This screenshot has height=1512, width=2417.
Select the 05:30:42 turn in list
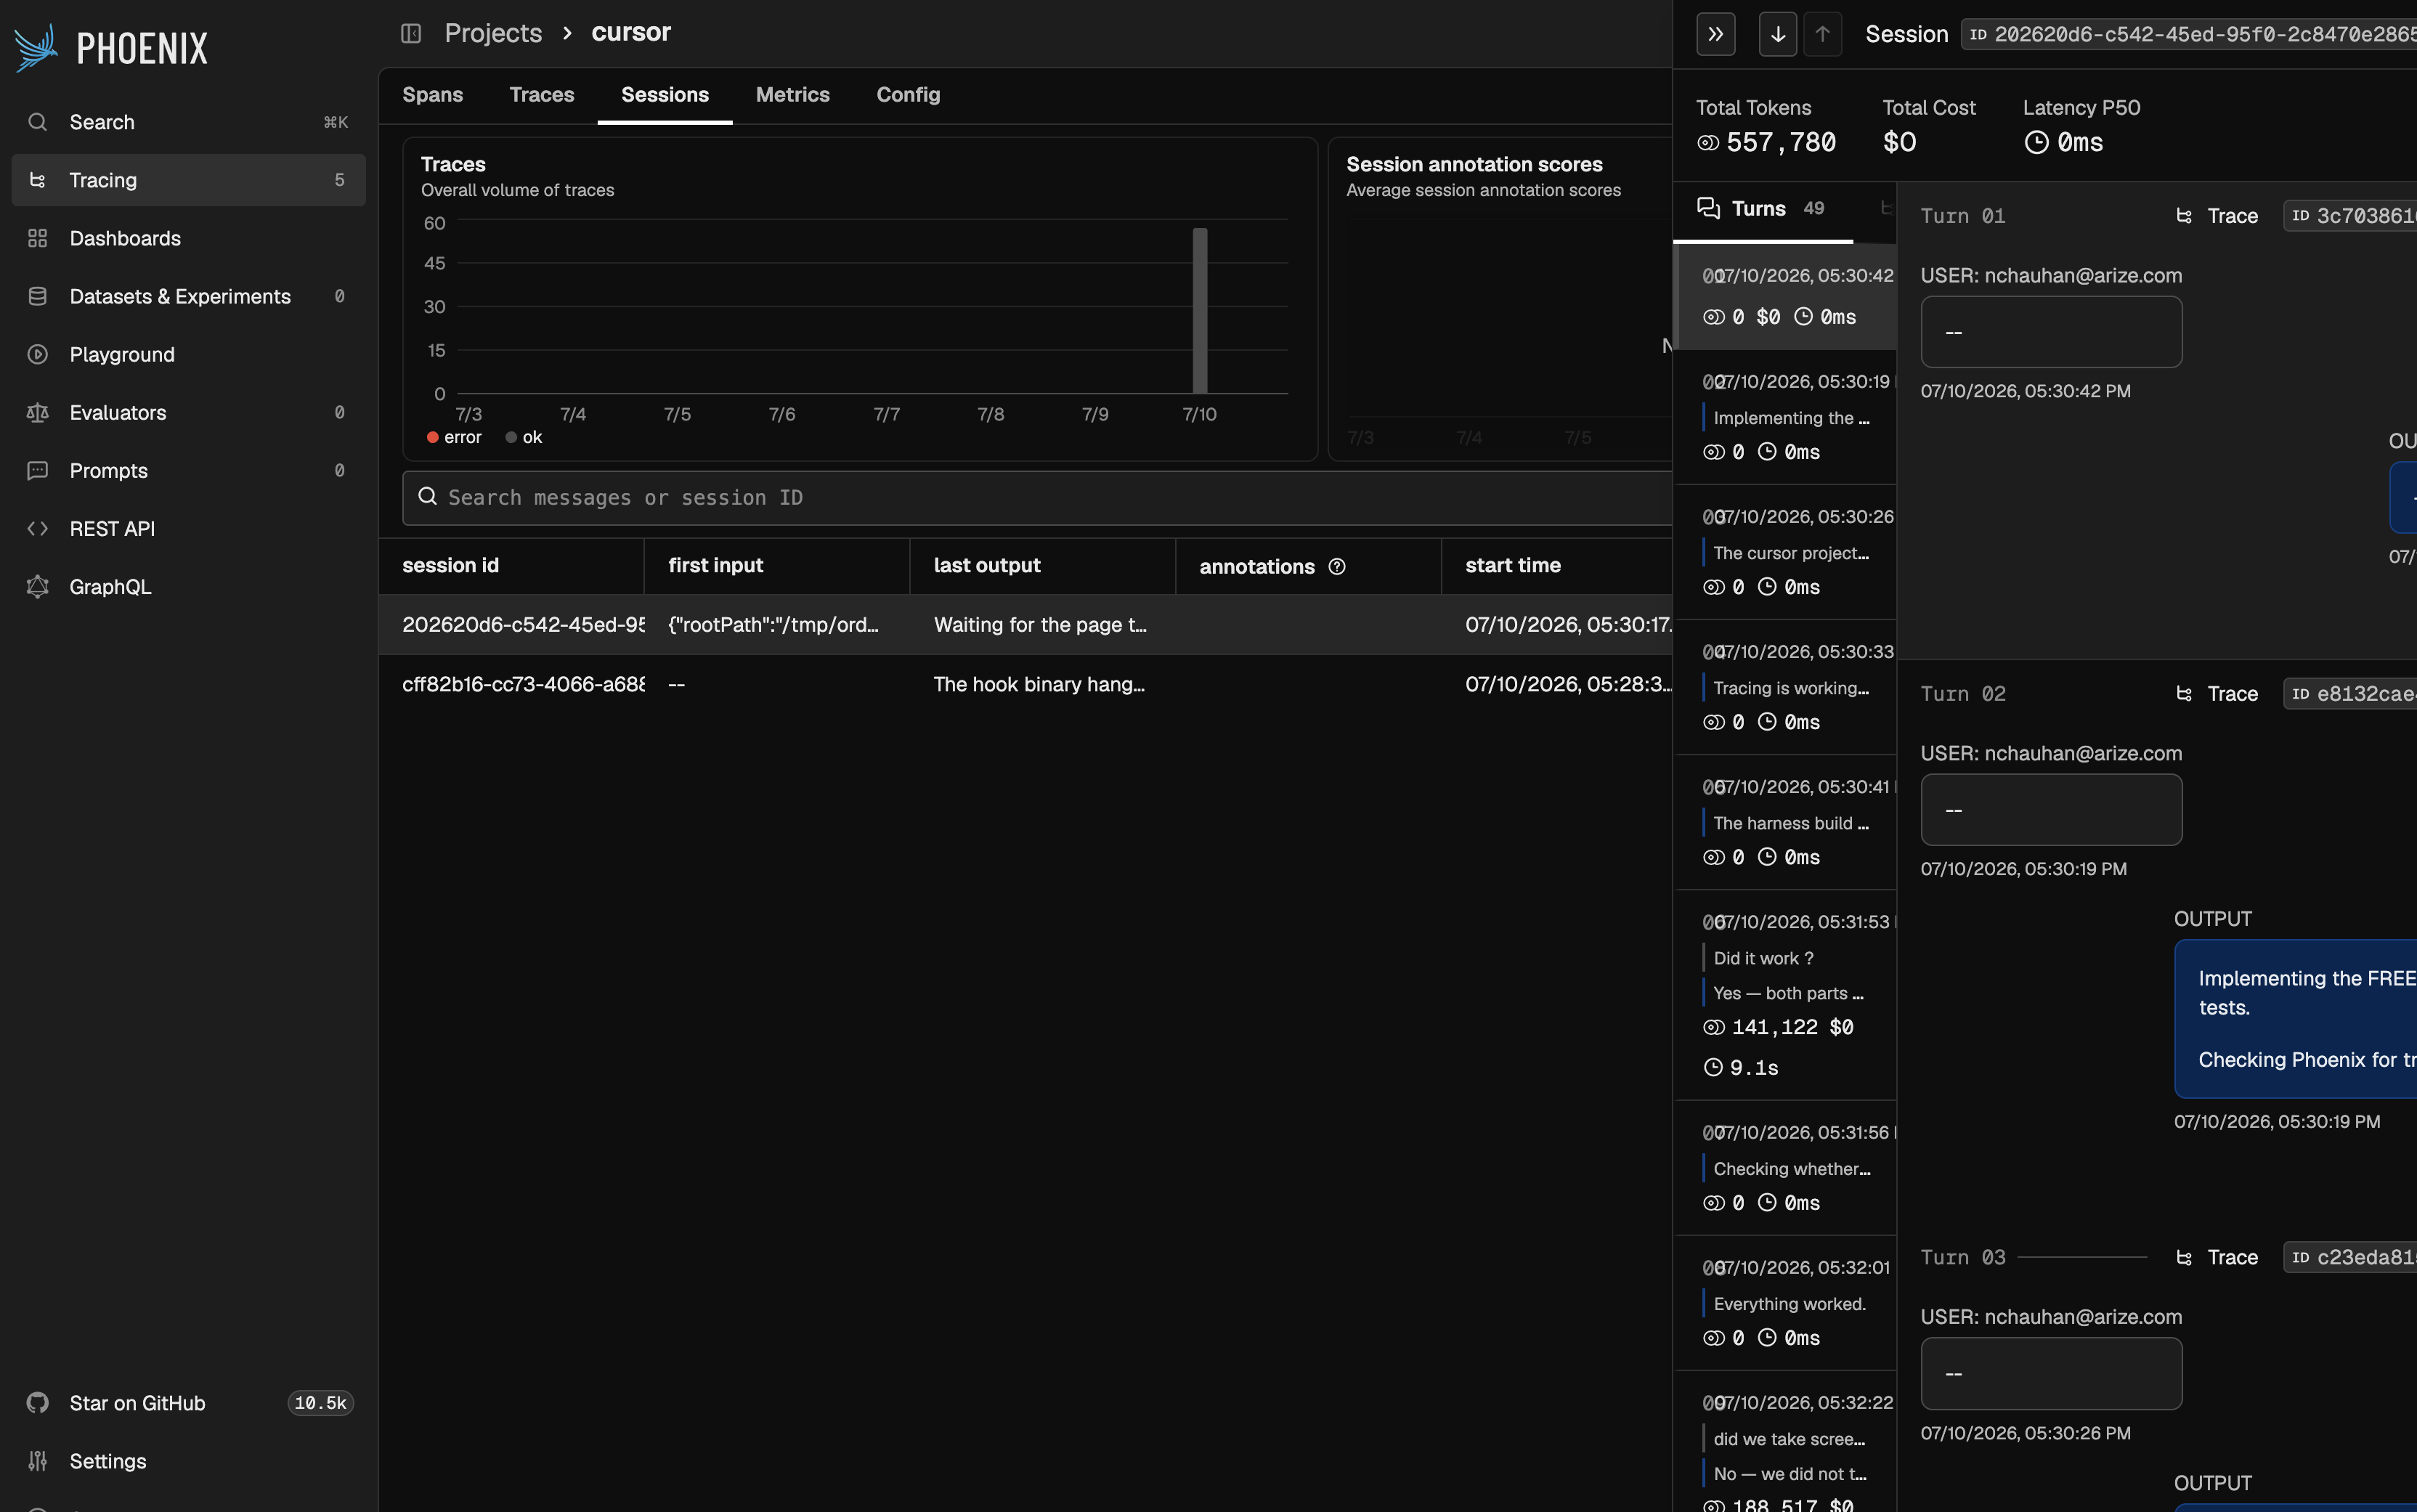tap(1785, 296)
